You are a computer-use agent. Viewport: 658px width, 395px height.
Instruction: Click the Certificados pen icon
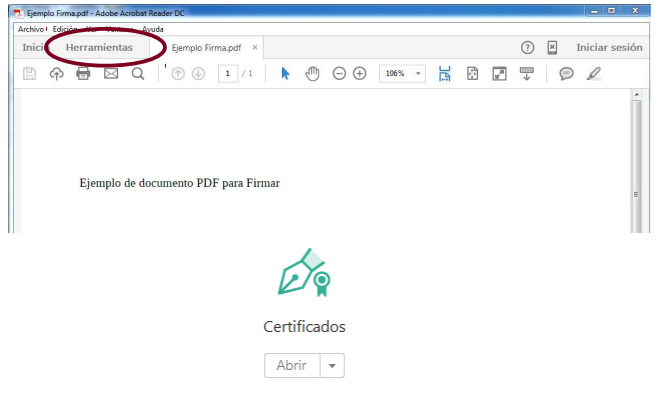[x=304, y=272]
